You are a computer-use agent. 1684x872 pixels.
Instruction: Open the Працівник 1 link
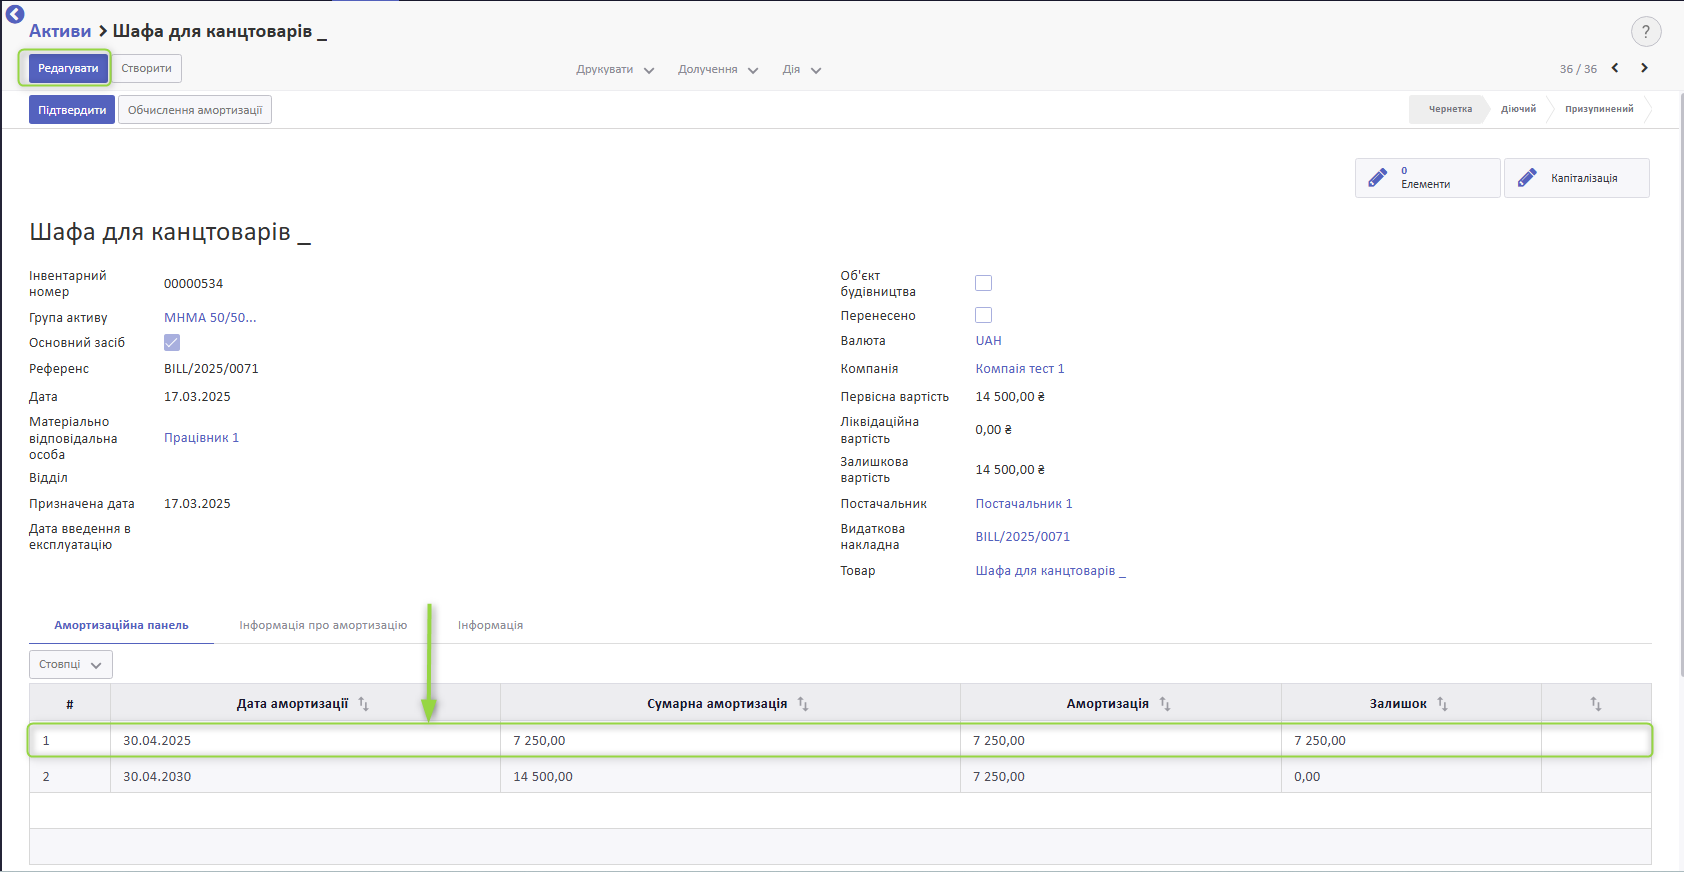(x=201, y=438)
